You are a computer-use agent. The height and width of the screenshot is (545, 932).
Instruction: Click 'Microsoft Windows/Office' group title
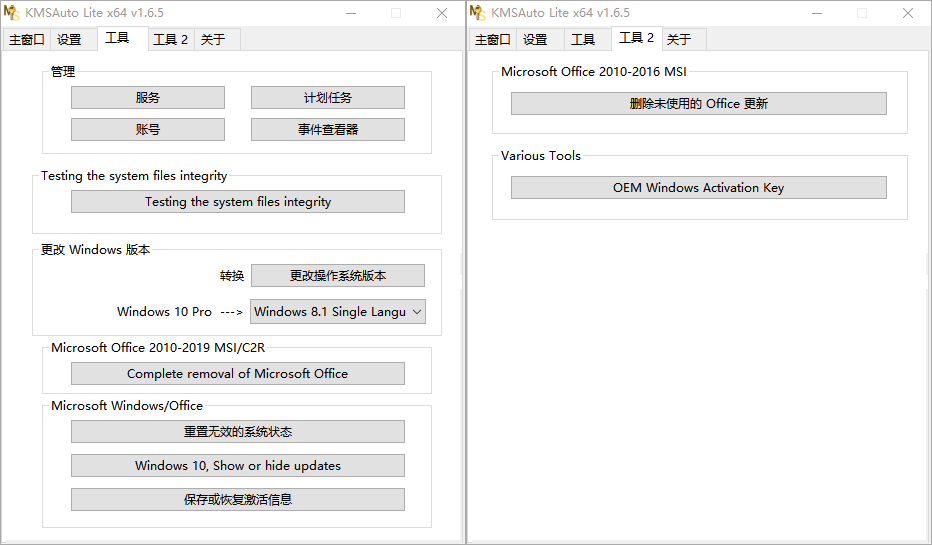(x=127, y=405)
